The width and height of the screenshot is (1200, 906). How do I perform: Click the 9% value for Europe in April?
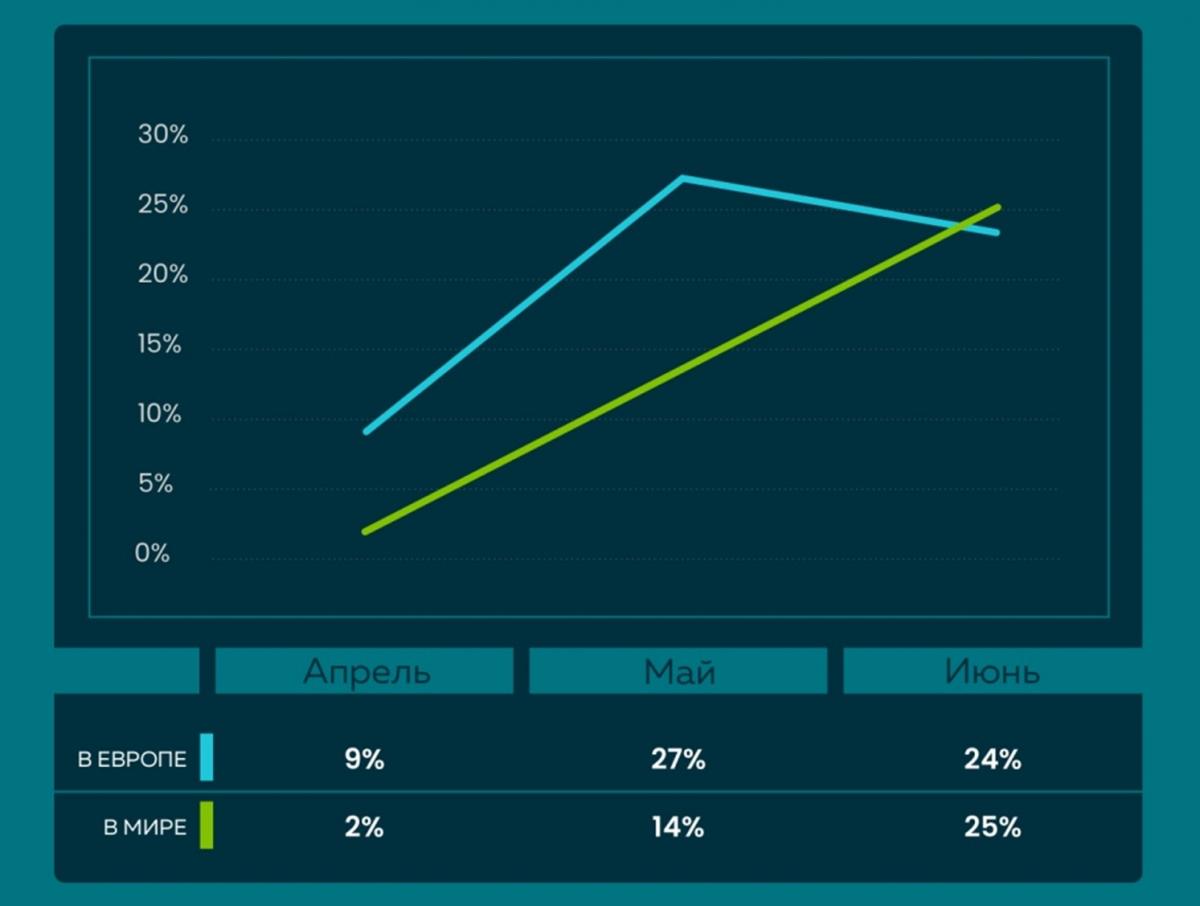click(x=364, y=759)
